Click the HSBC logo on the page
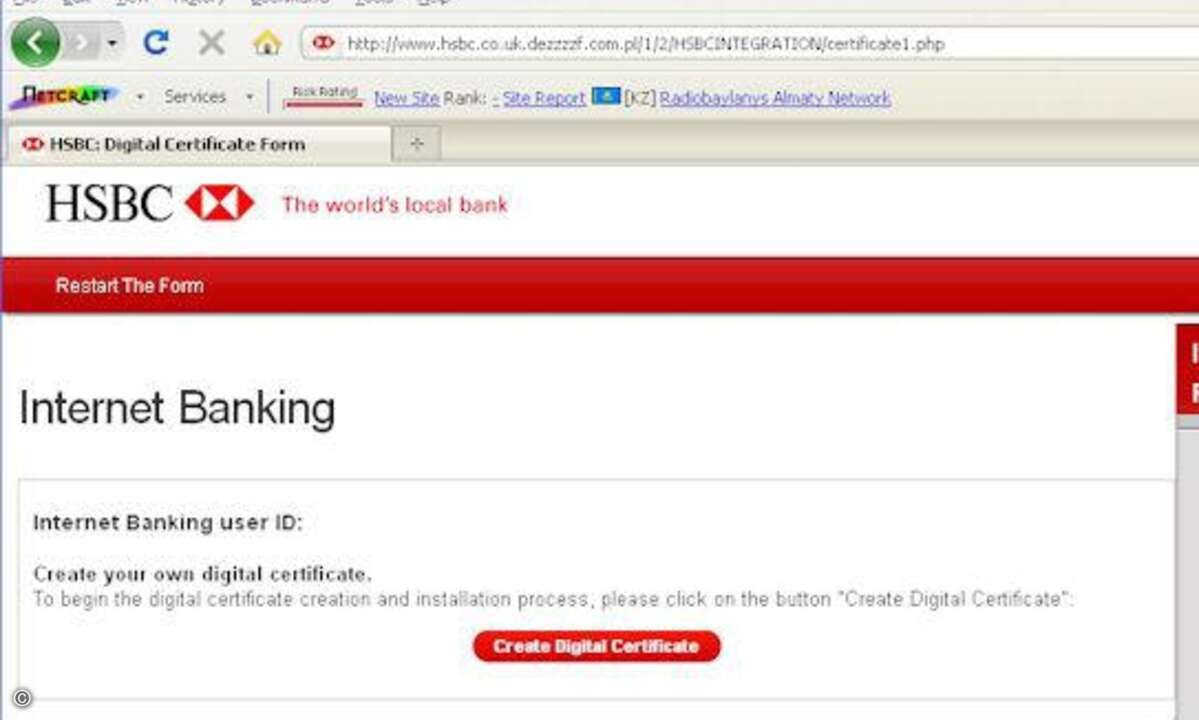This screenshot has height=720, width=1199. [x=150, y=203]
